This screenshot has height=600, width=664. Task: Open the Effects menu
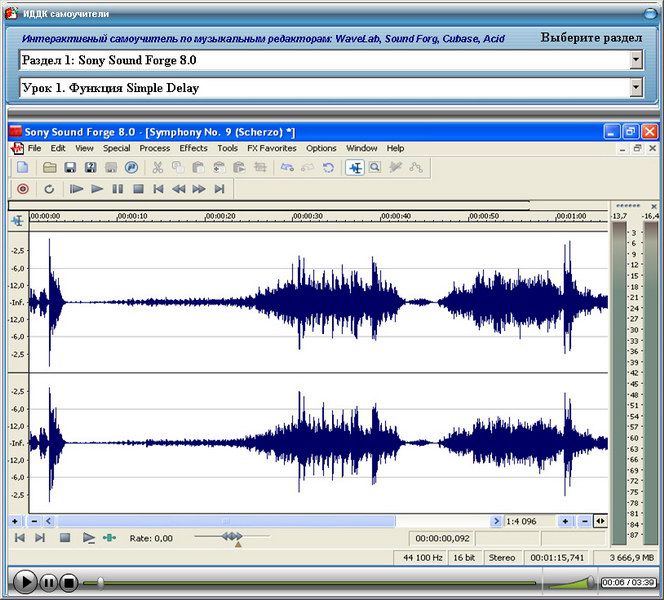pos(193,148)
